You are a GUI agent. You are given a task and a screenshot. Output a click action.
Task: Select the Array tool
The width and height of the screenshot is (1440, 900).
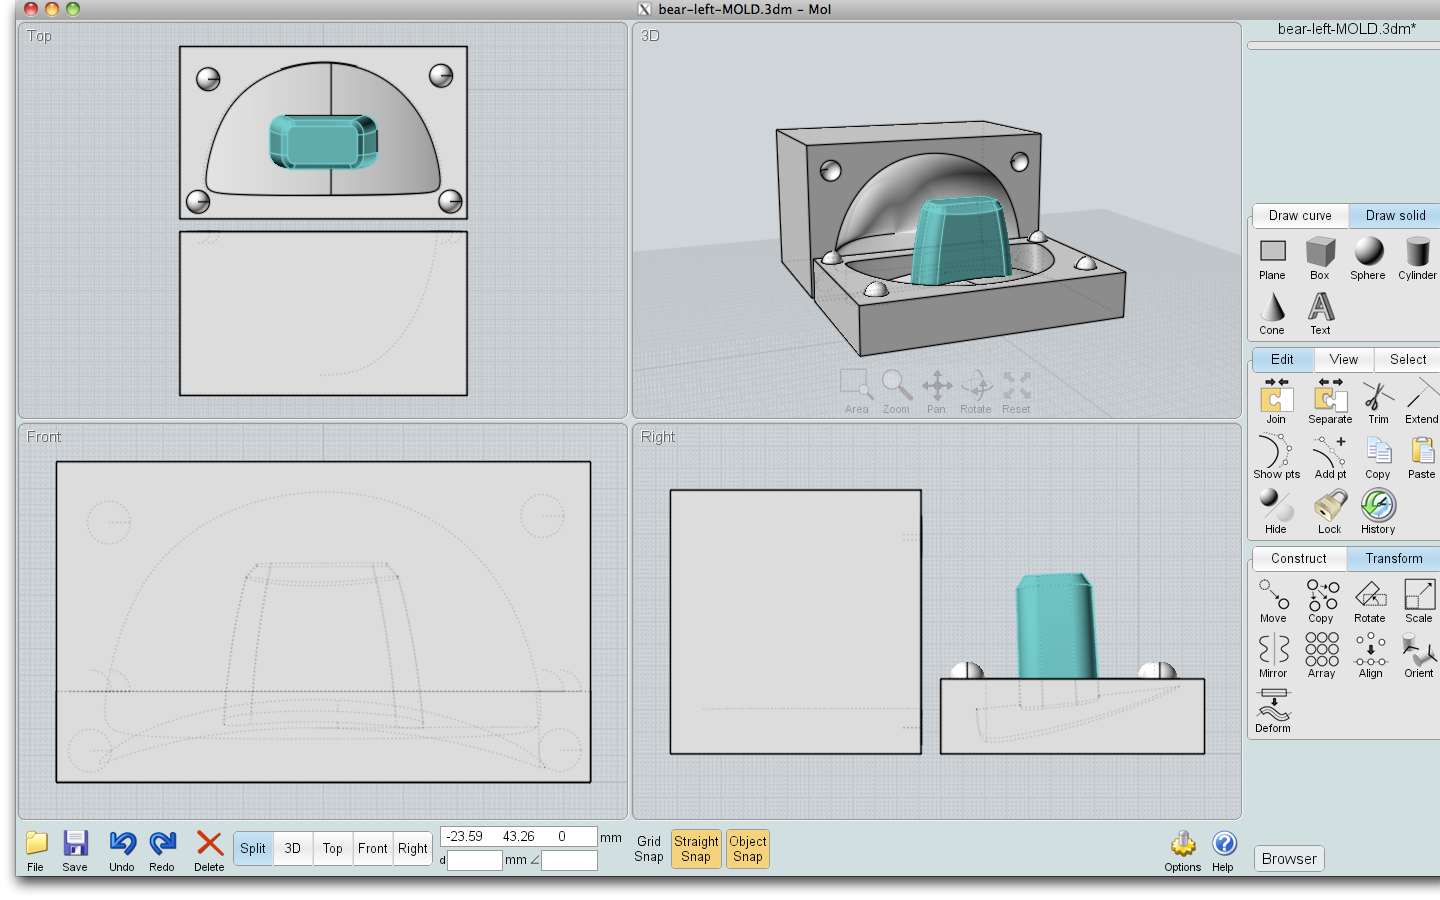pos(1321,652)
